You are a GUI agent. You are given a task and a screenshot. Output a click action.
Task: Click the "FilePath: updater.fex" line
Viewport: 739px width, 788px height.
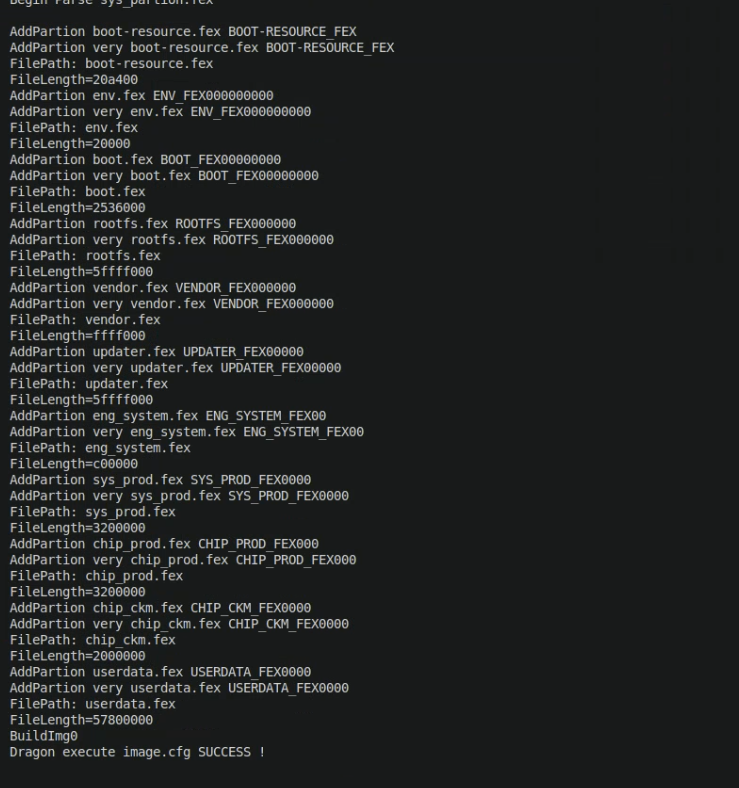coord(89,384)
